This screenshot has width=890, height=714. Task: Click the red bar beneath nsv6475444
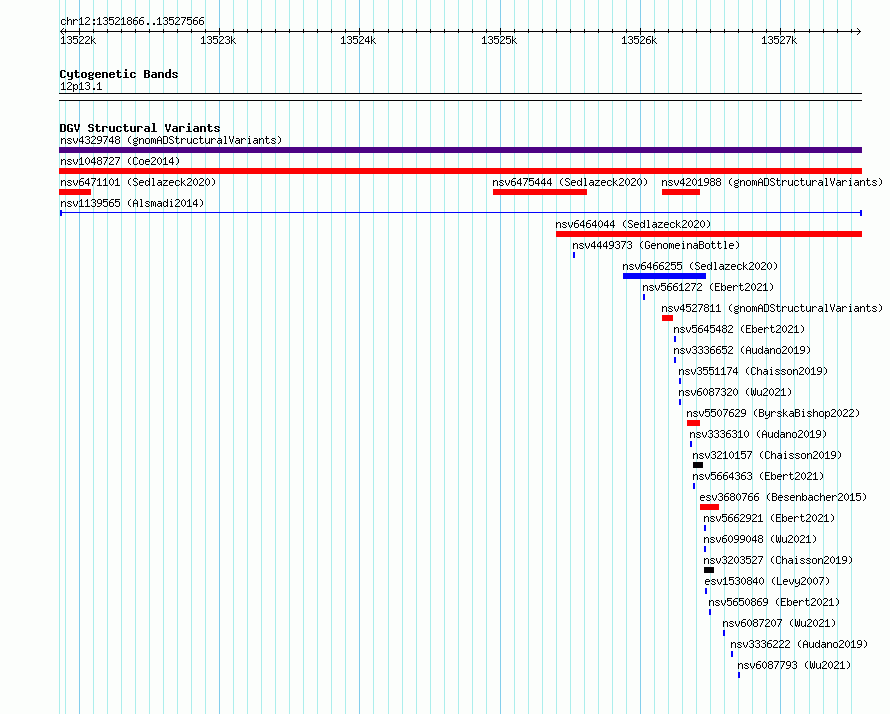point(540,192)
